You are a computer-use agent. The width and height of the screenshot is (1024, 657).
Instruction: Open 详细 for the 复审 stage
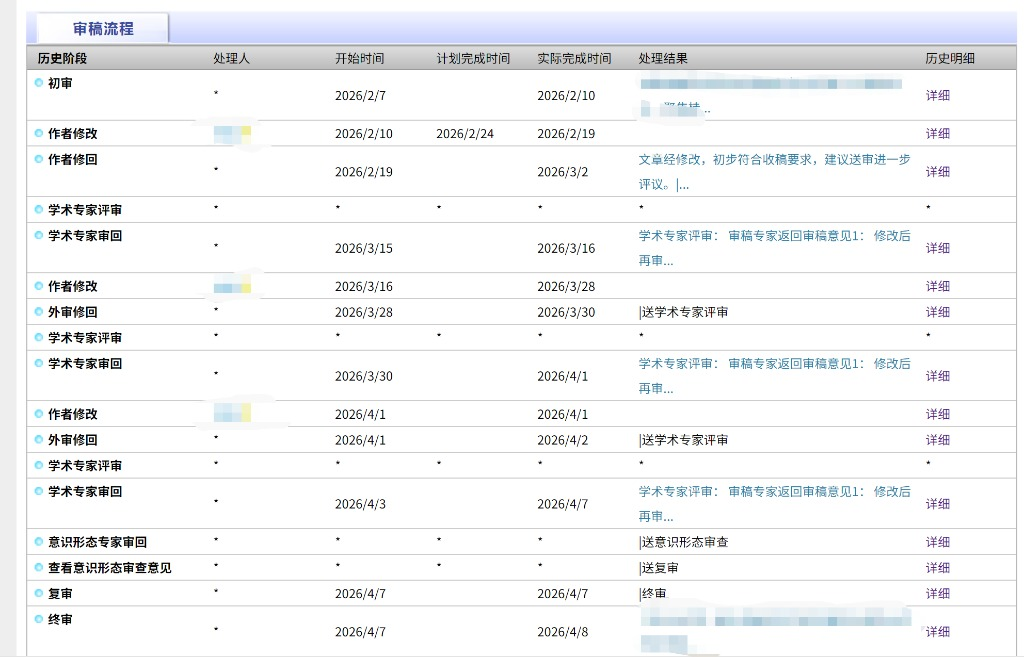pos(937,594)
